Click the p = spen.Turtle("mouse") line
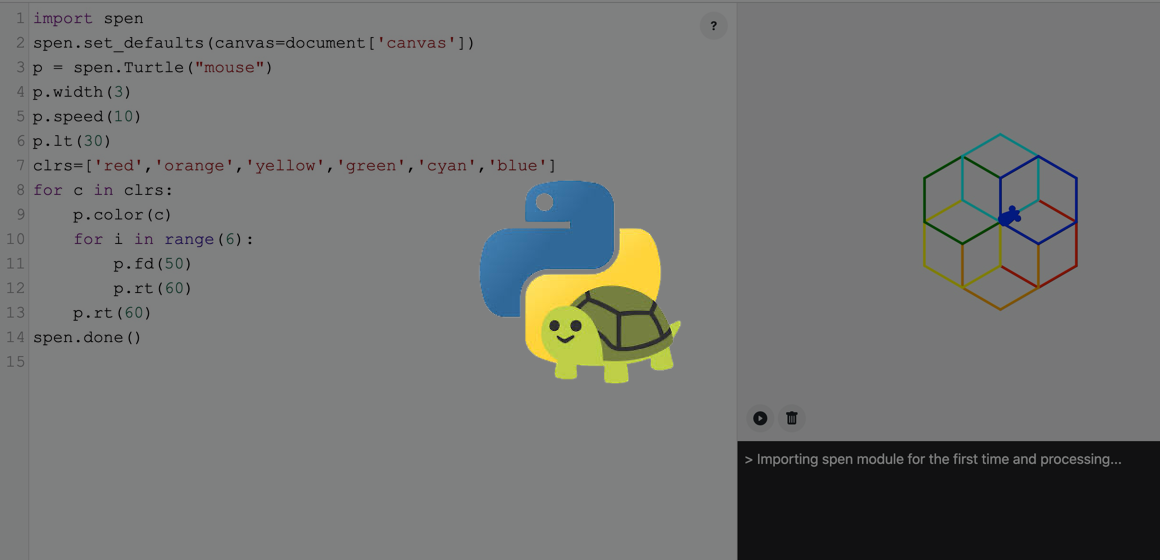The height and width of the screenshot is (560, 1160). [153, 67]
